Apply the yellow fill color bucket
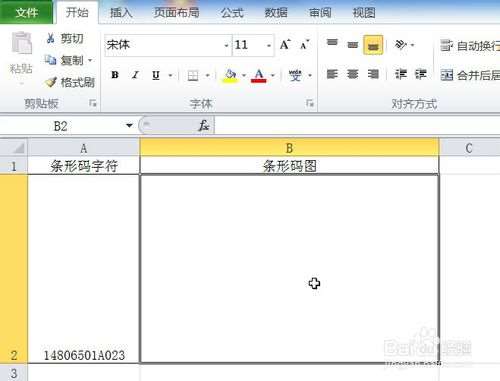The height and width of the screenshot is (381, 500). 230,75
